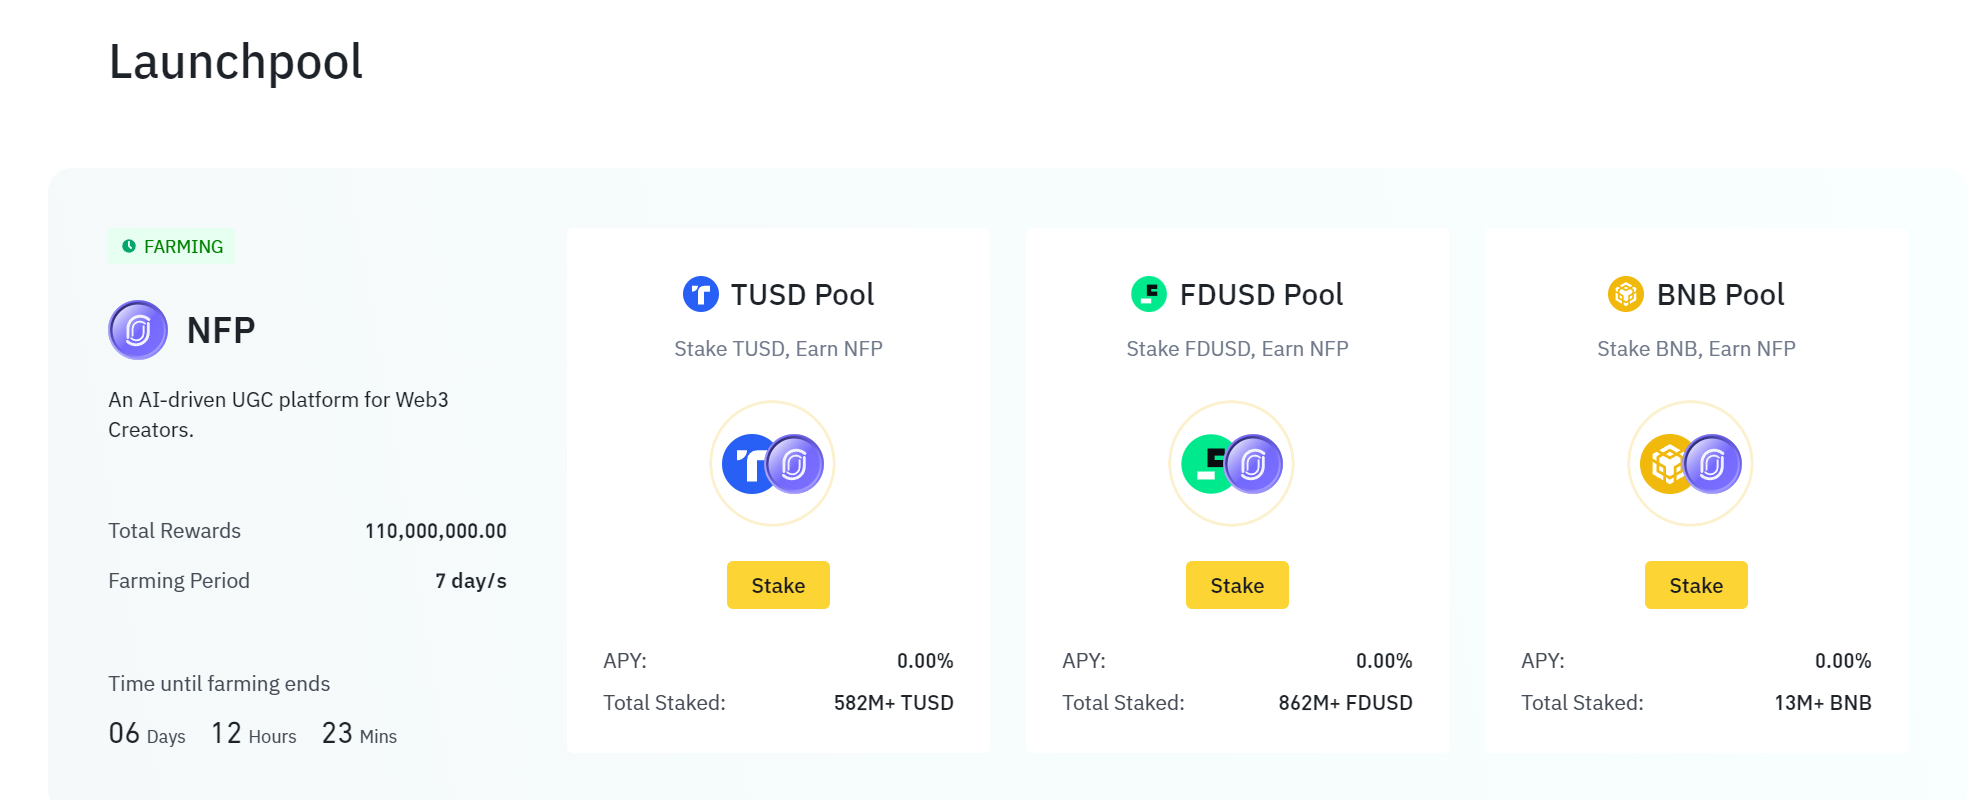Click the FDUSD and NFP paired coin graphic
1975x800 pixels.
point(1231,464)
